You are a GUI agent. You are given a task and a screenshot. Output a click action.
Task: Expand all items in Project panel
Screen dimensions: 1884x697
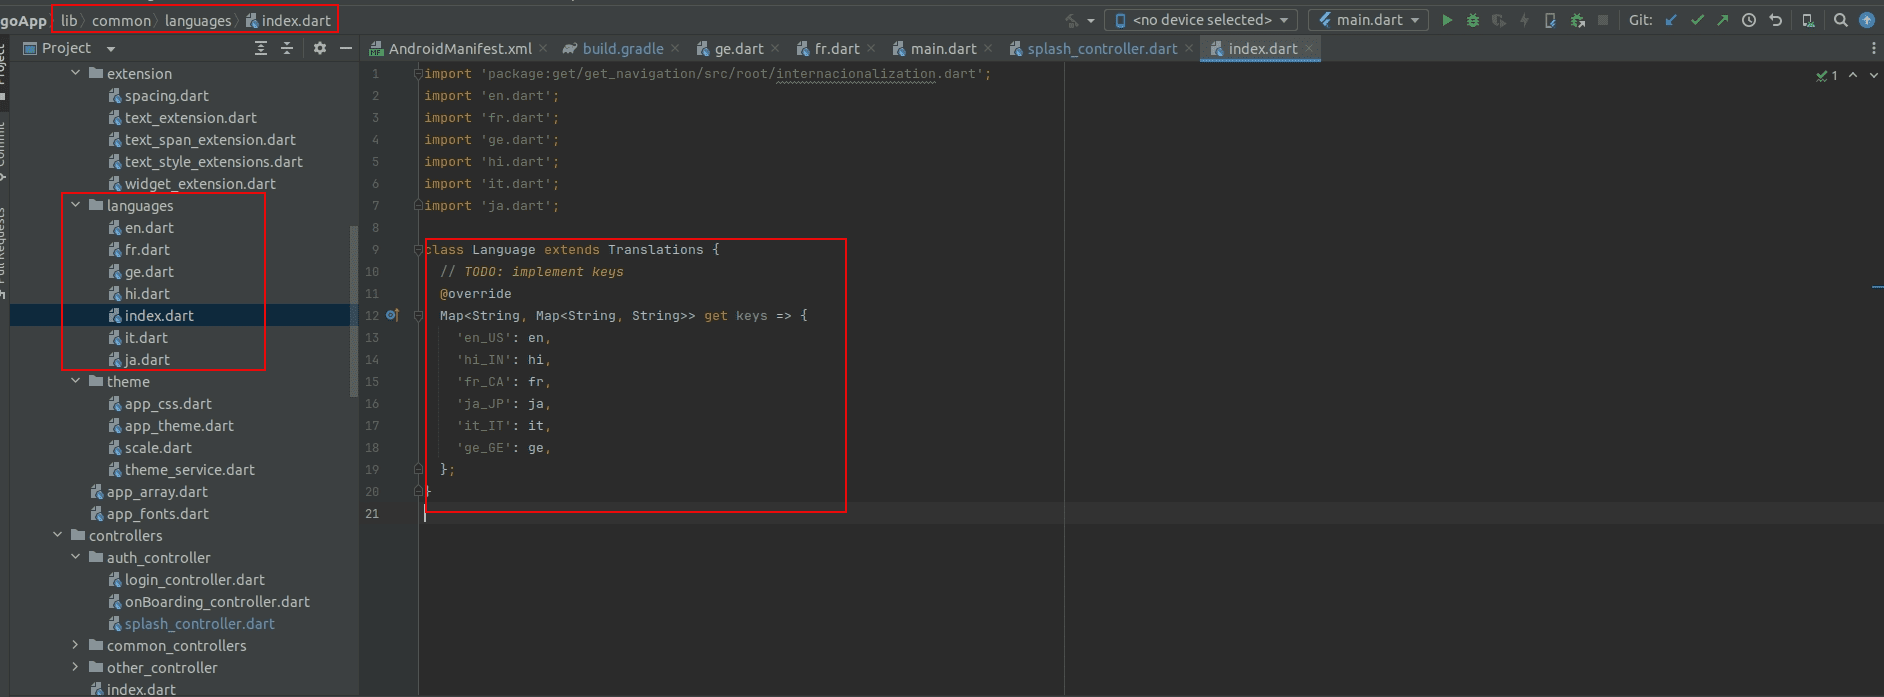point(261,48)
